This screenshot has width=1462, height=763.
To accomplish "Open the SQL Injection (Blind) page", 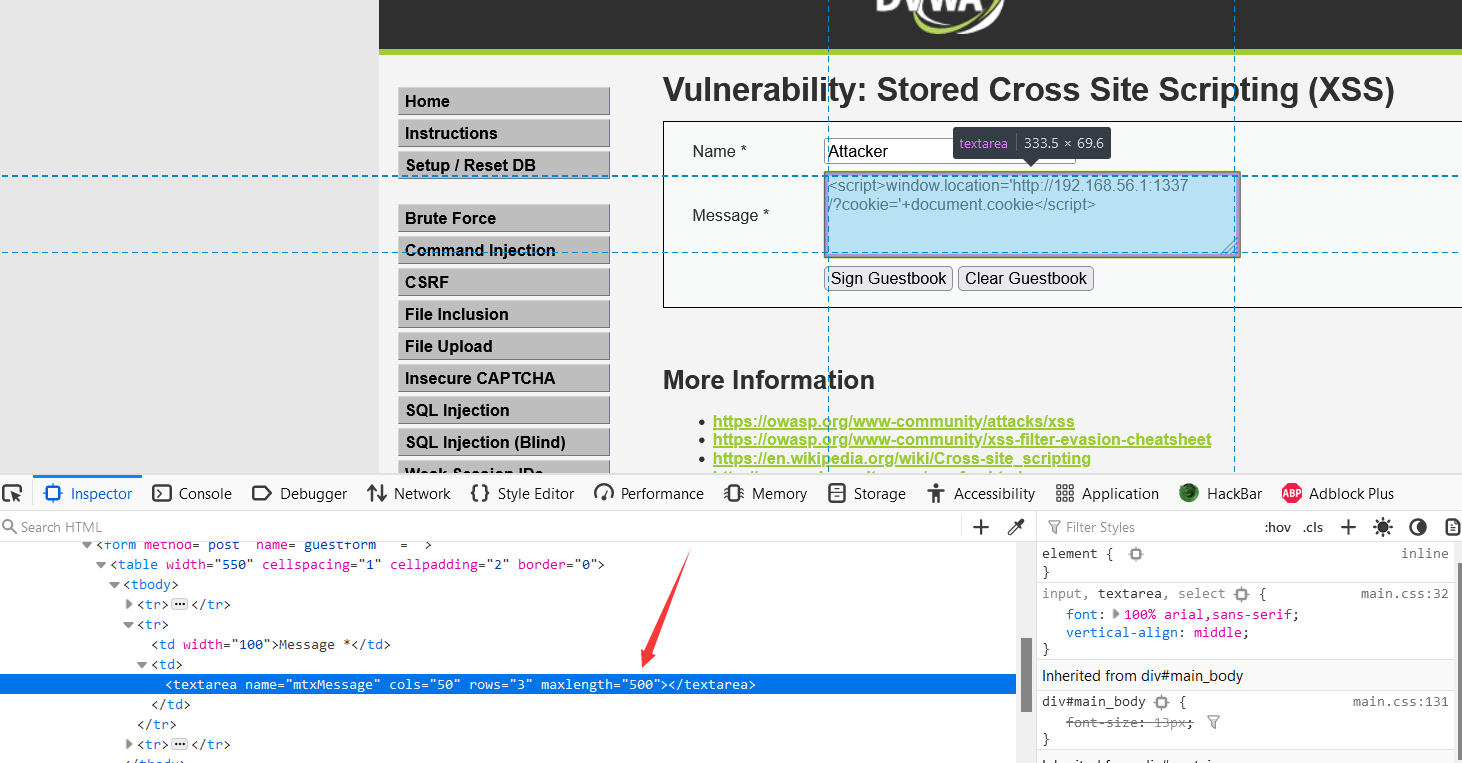I will [x=504, y=442].
